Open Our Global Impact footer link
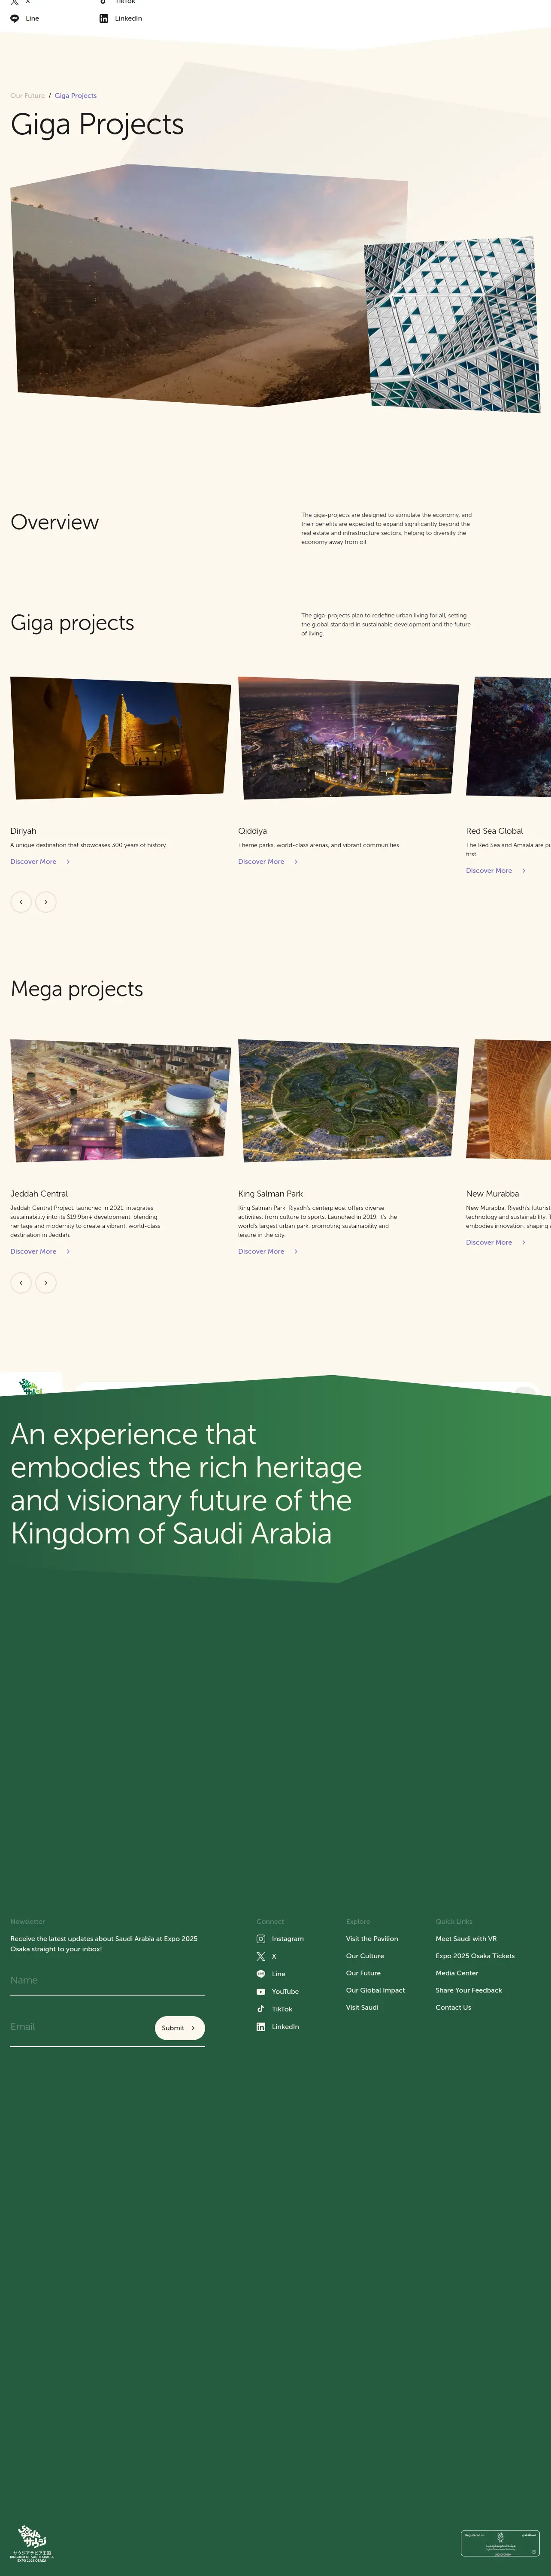551x2576 pixels. point(375,1990)
